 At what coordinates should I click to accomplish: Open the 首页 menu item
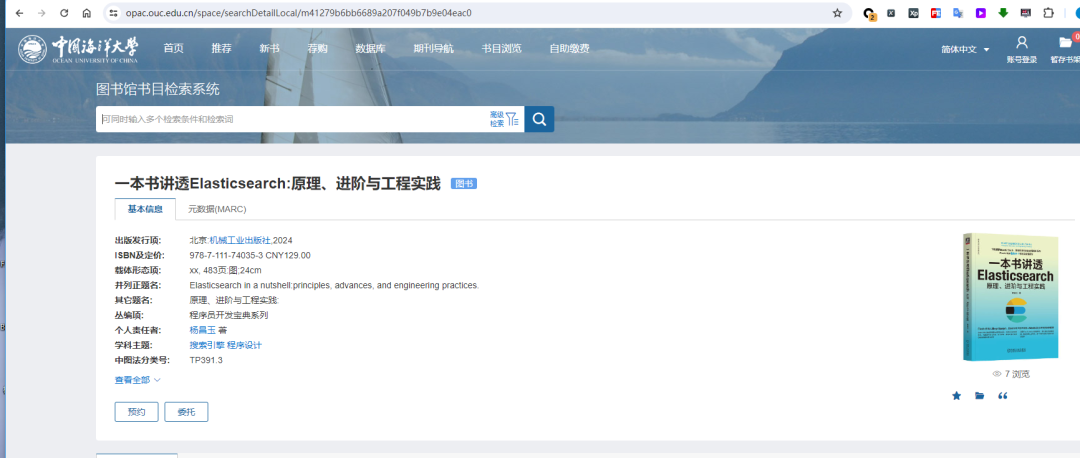point(174,48)
